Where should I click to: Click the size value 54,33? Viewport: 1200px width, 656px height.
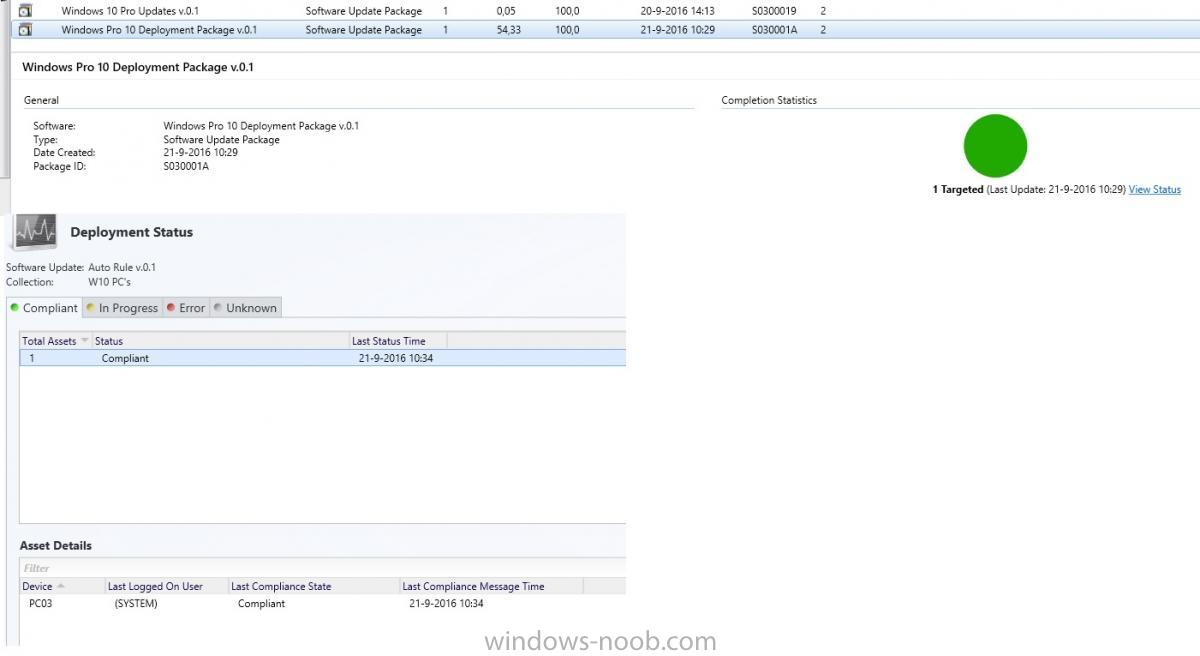[509, 30]
